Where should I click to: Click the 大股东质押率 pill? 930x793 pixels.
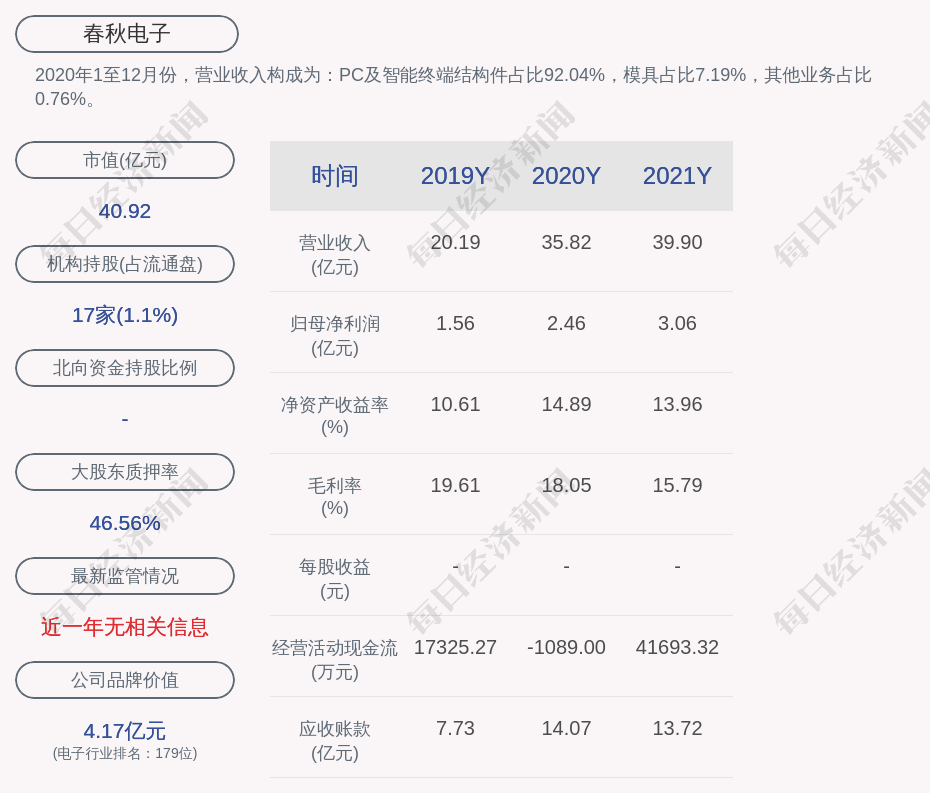[125, 472]
